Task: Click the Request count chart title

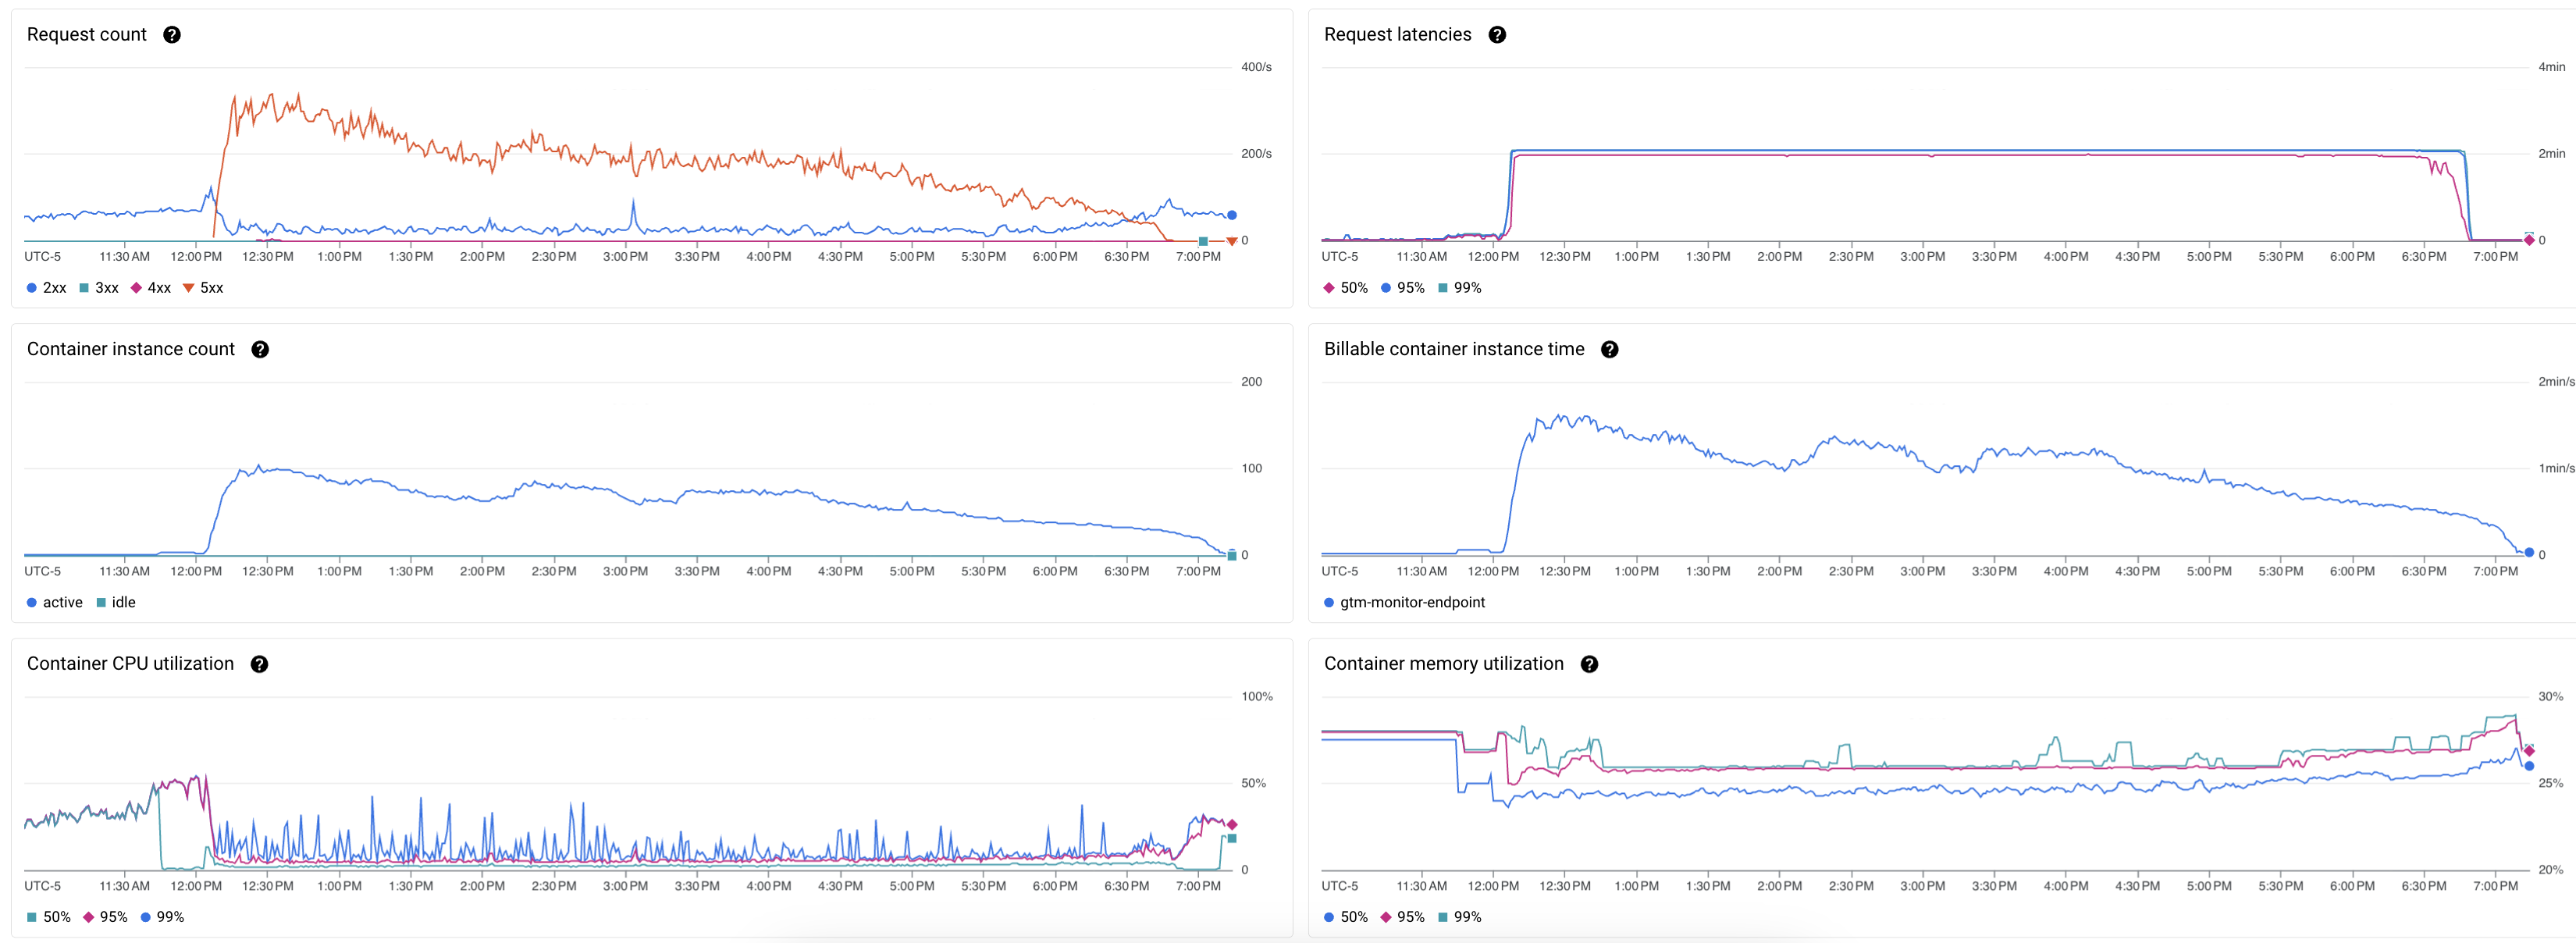Action: 87,35
